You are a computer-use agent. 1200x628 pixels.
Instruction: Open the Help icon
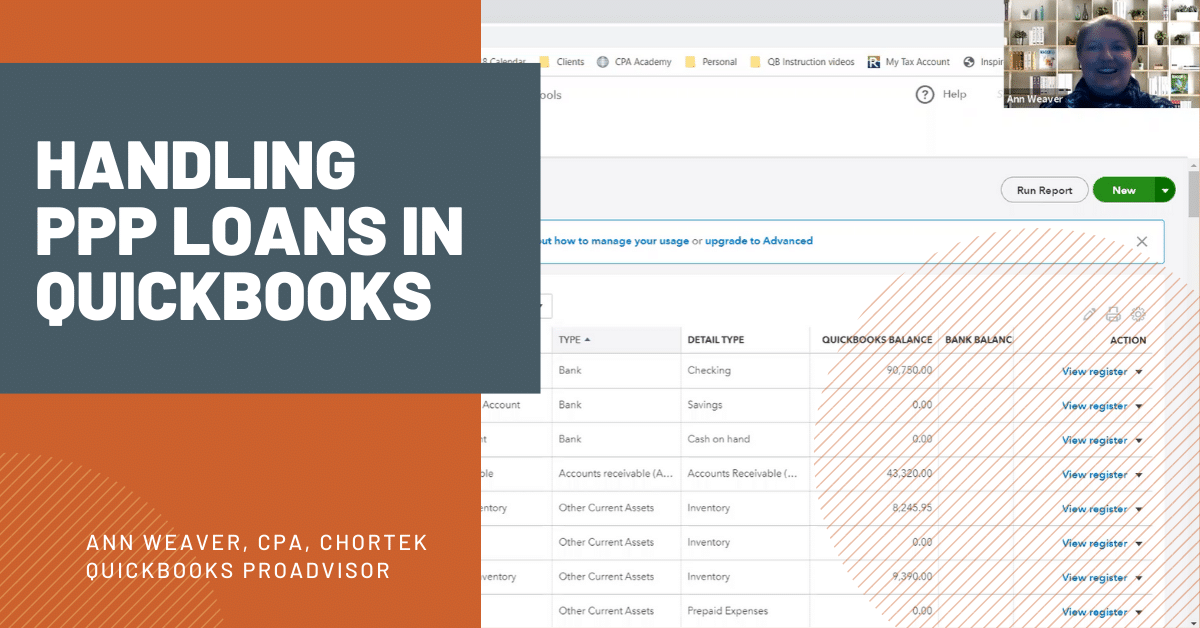coord(925,94)
